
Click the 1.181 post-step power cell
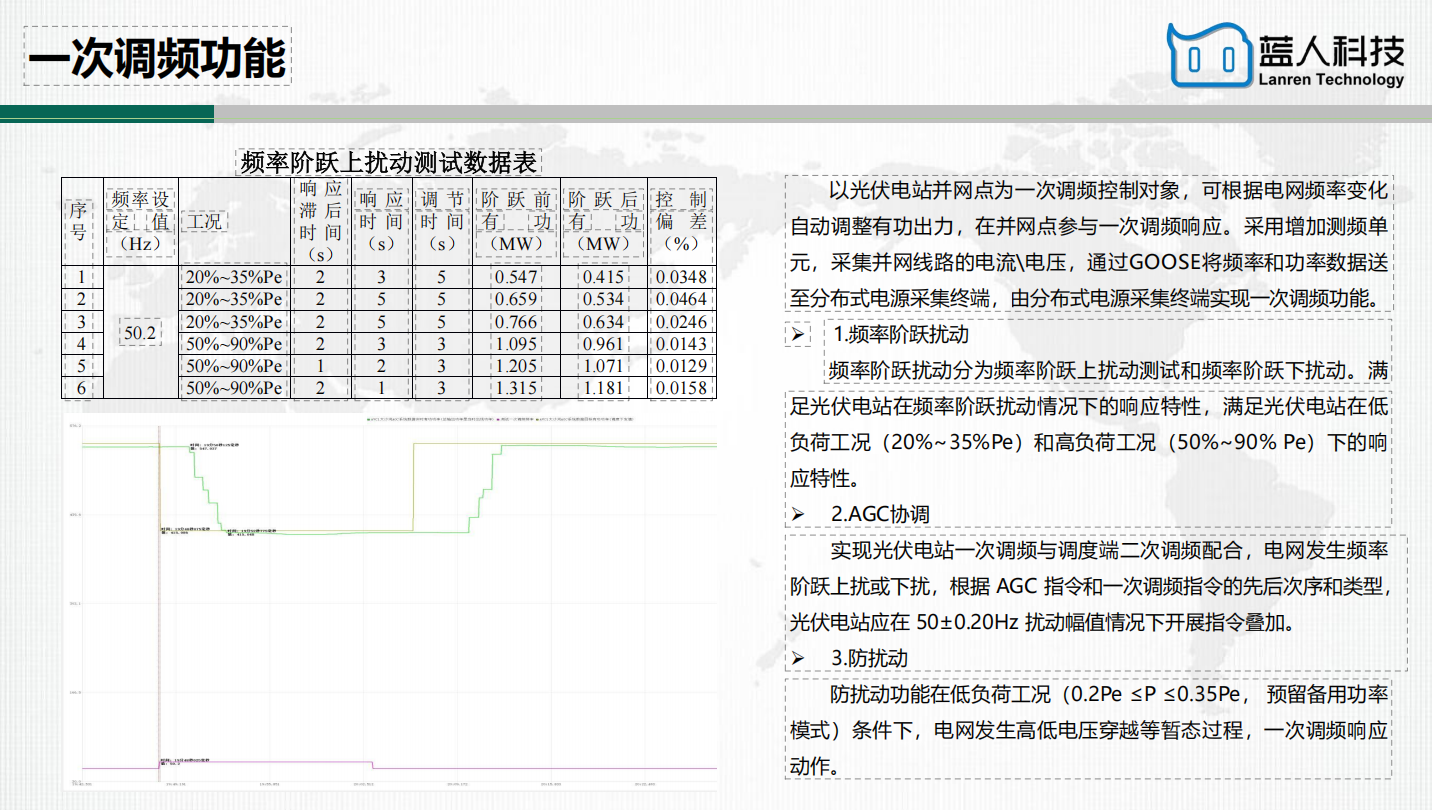click(x=603, y=388)
